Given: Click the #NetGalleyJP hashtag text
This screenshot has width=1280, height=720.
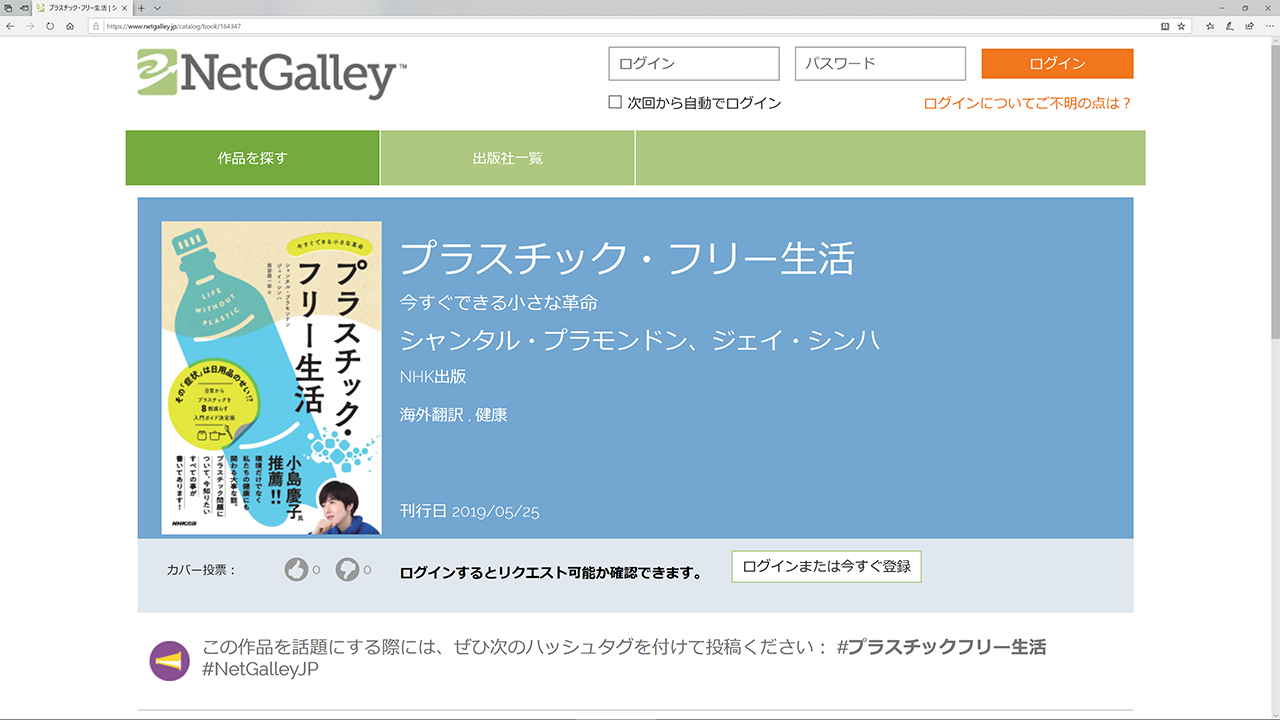Looking at the screenshot, I should click(x=261, y=670).
